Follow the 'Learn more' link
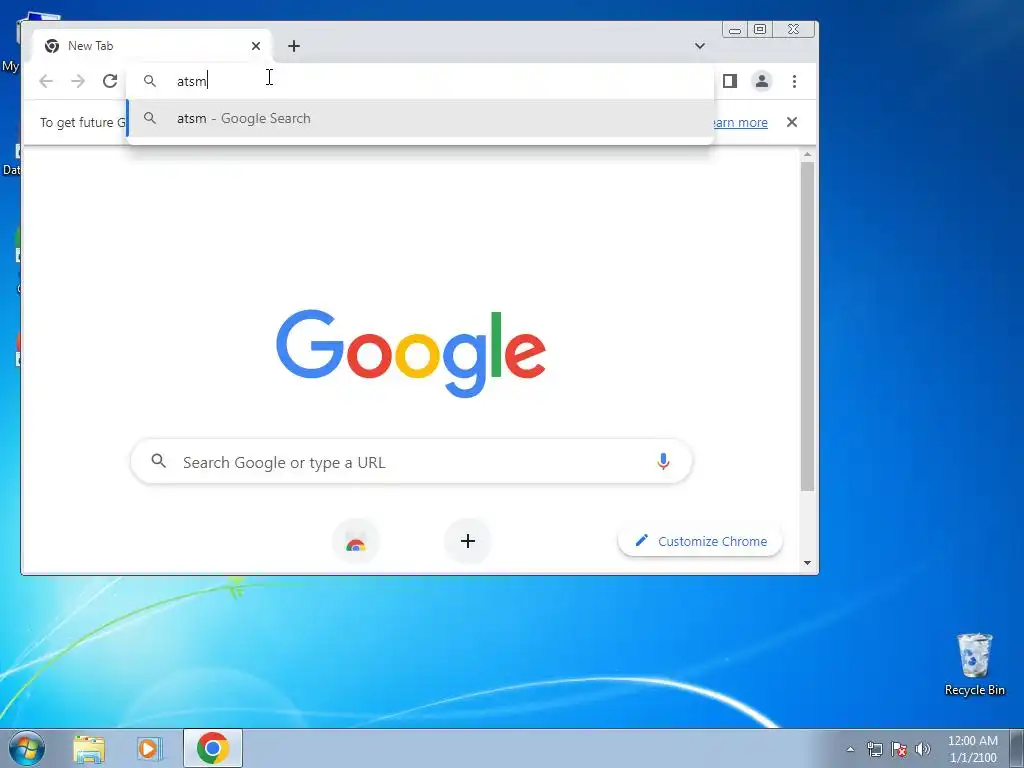Viewport: 1024px width, 768px height. (741, 122)
